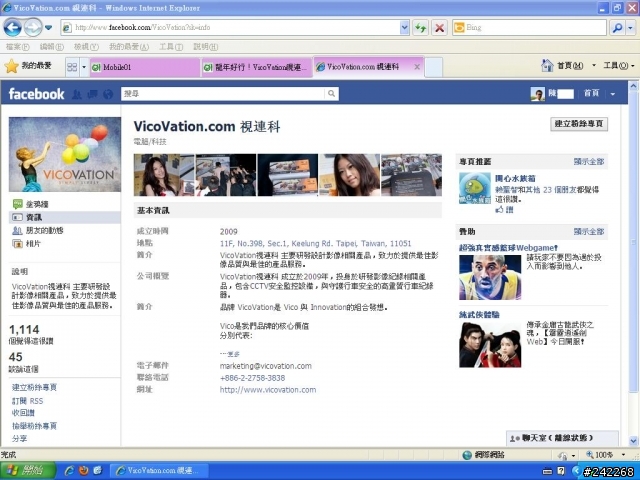Open the 編輯(E) menu
The image size is (640, 480).
point(51,47)
